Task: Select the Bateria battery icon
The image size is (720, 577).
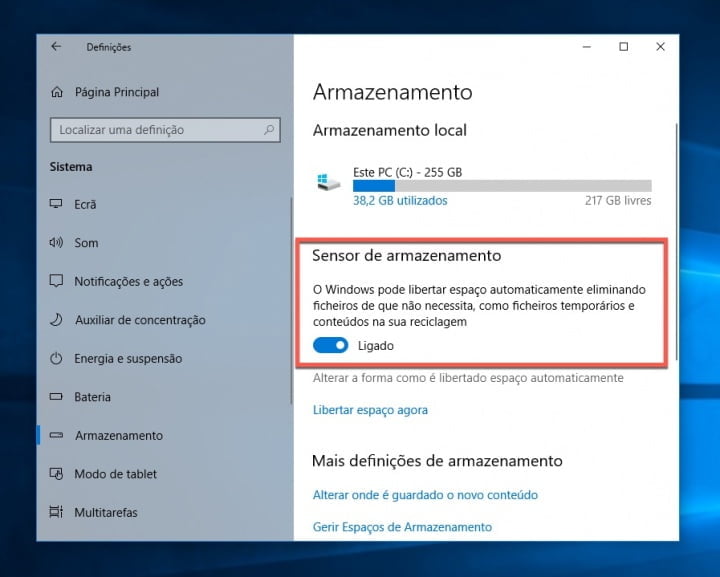Action: (x=56, y=396)
